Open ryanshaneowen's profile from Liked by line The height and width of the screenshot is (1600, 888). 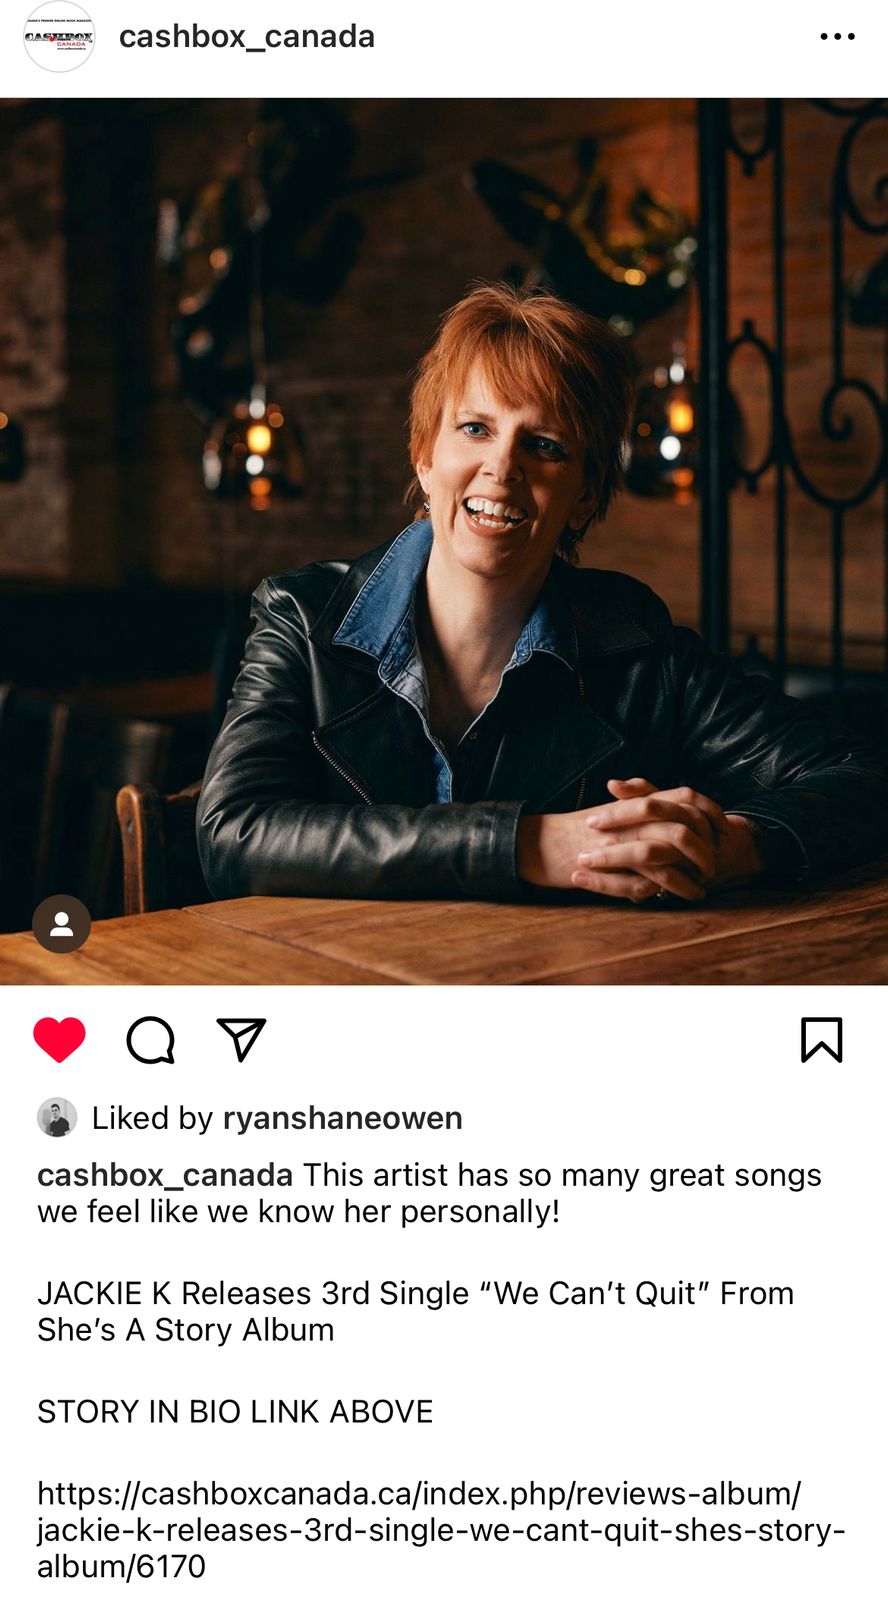click(343, 1118)
